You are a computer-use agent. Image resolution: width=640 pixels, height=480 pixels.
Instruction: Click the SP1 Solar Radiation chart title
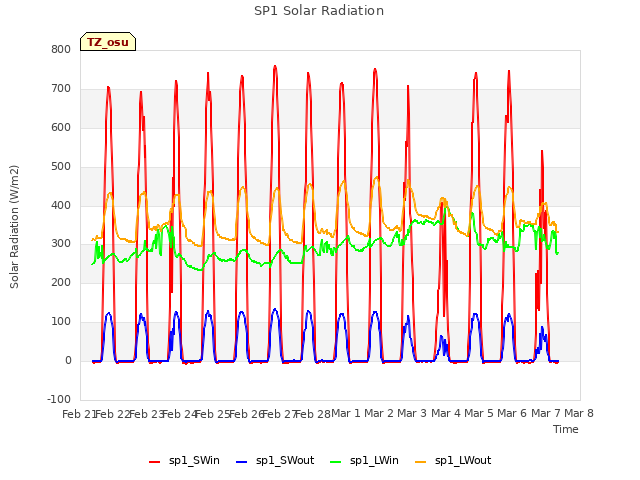[319, 11]
